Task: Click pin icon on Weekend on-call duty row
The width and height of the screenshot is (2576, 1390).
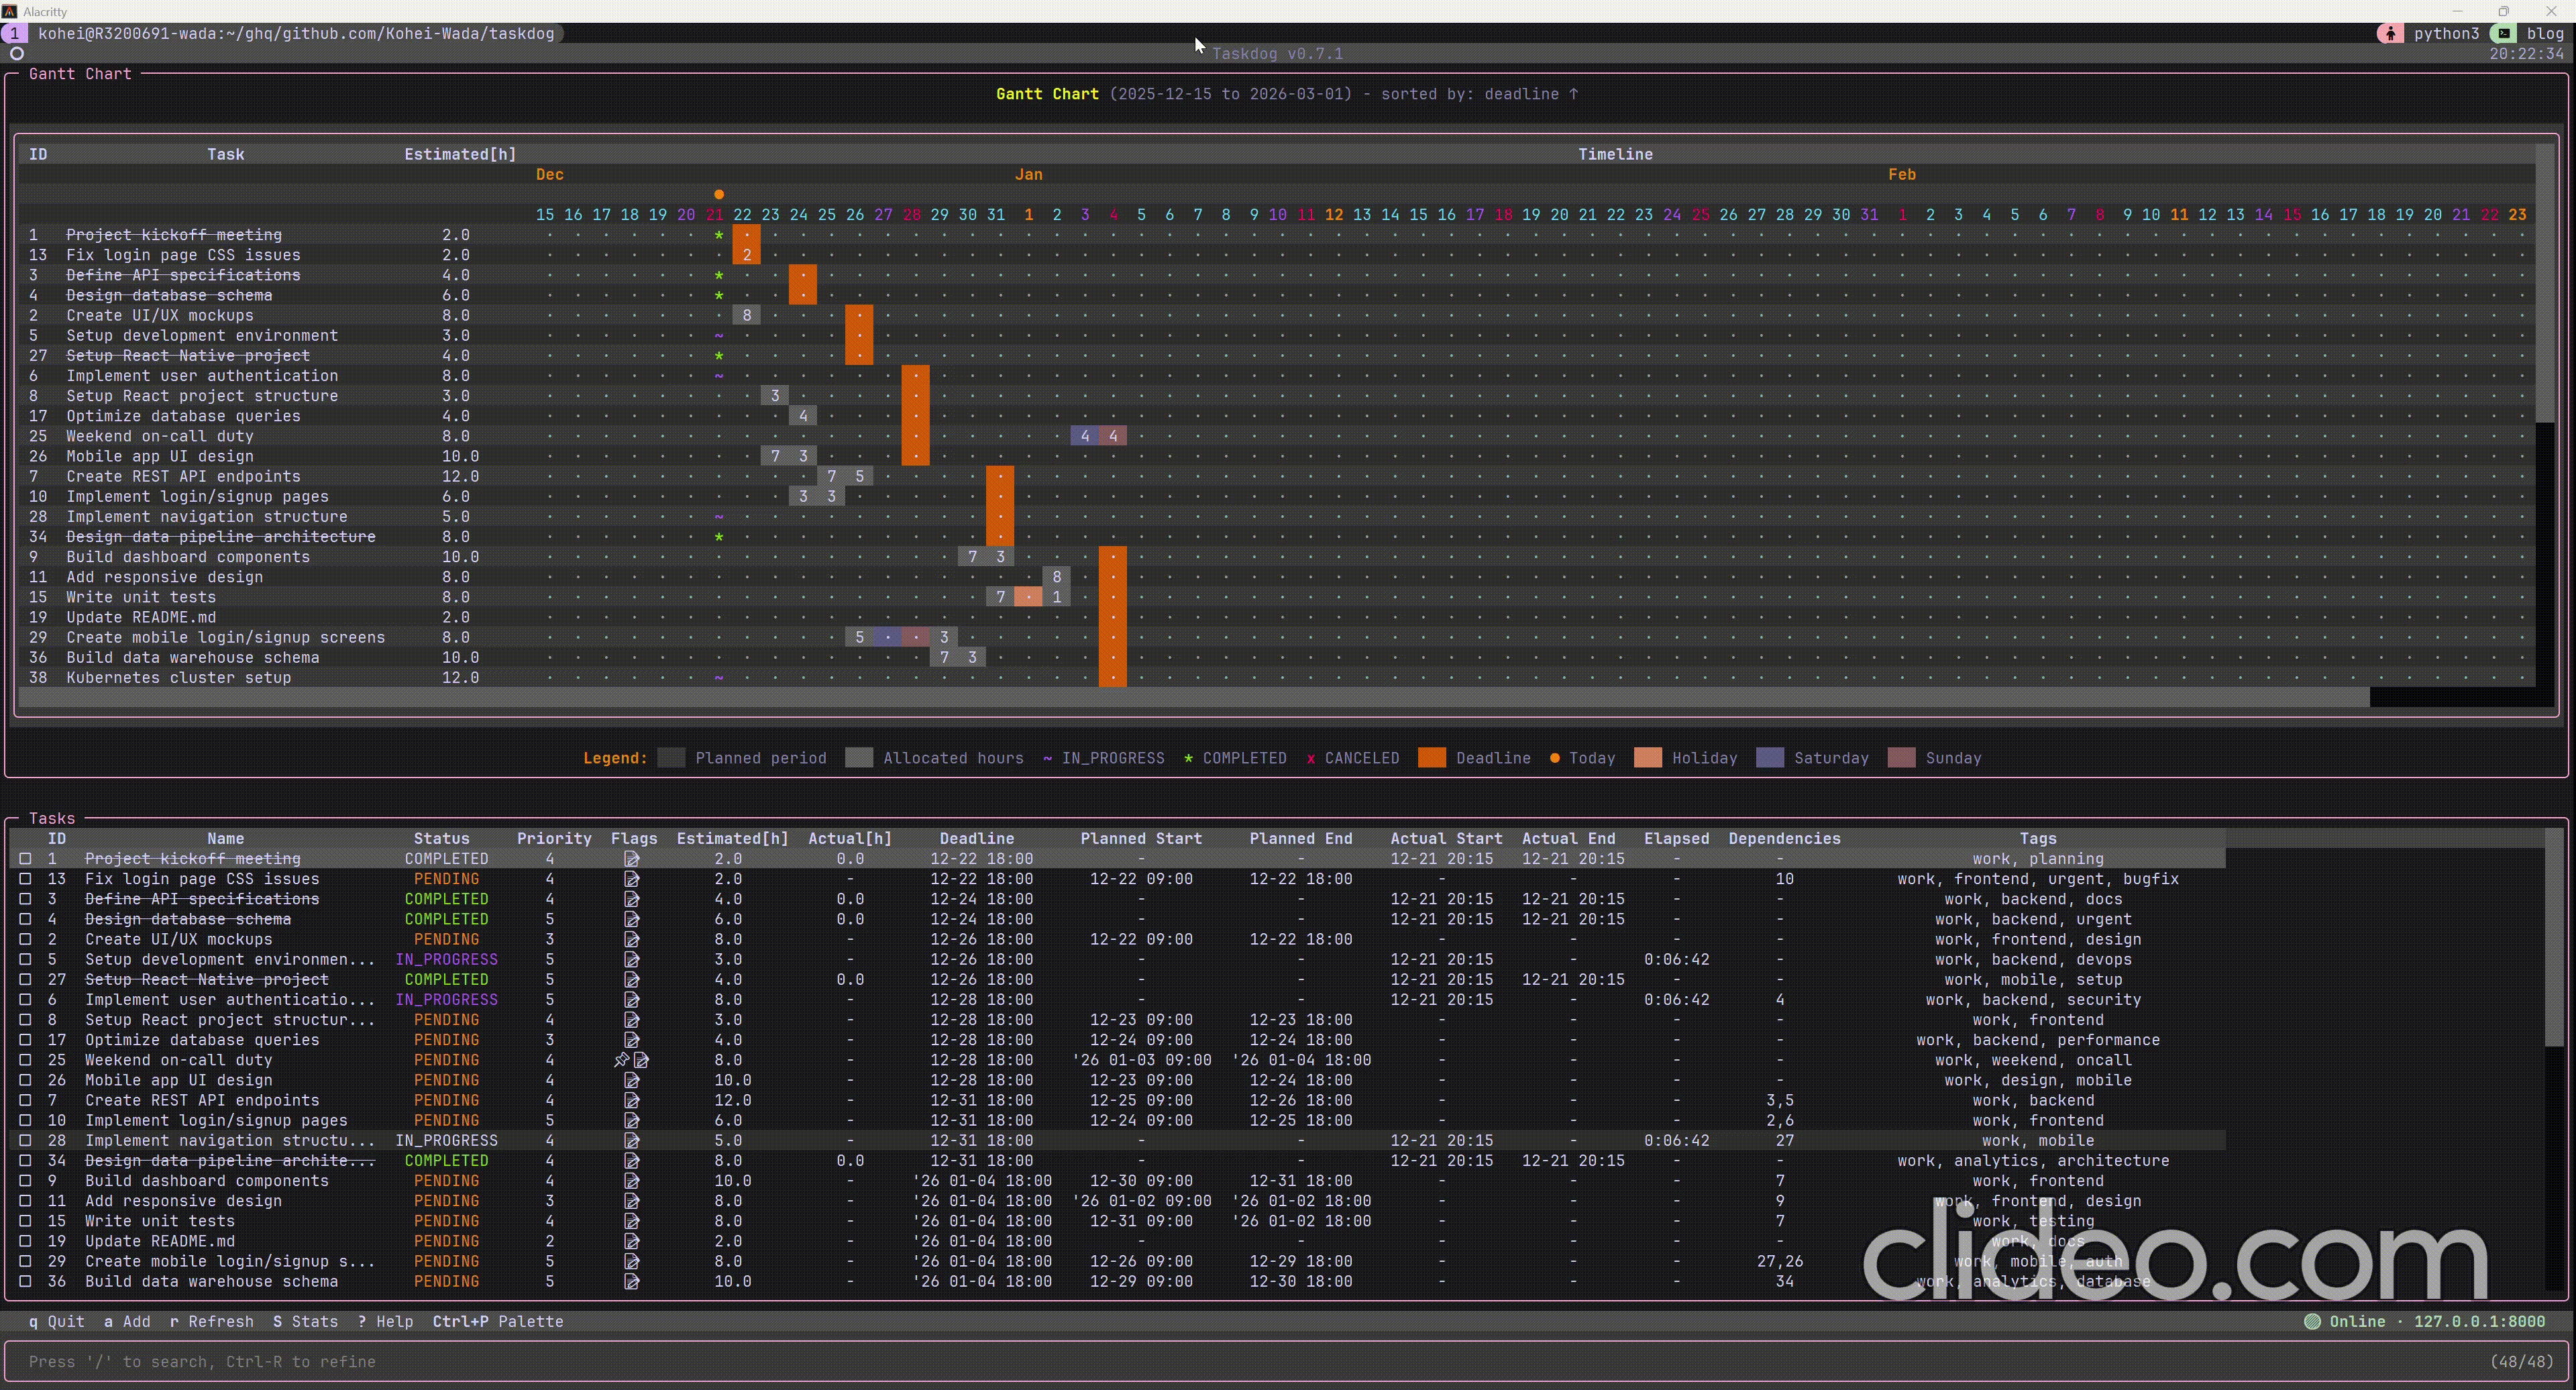Action: pos(621,1060)
